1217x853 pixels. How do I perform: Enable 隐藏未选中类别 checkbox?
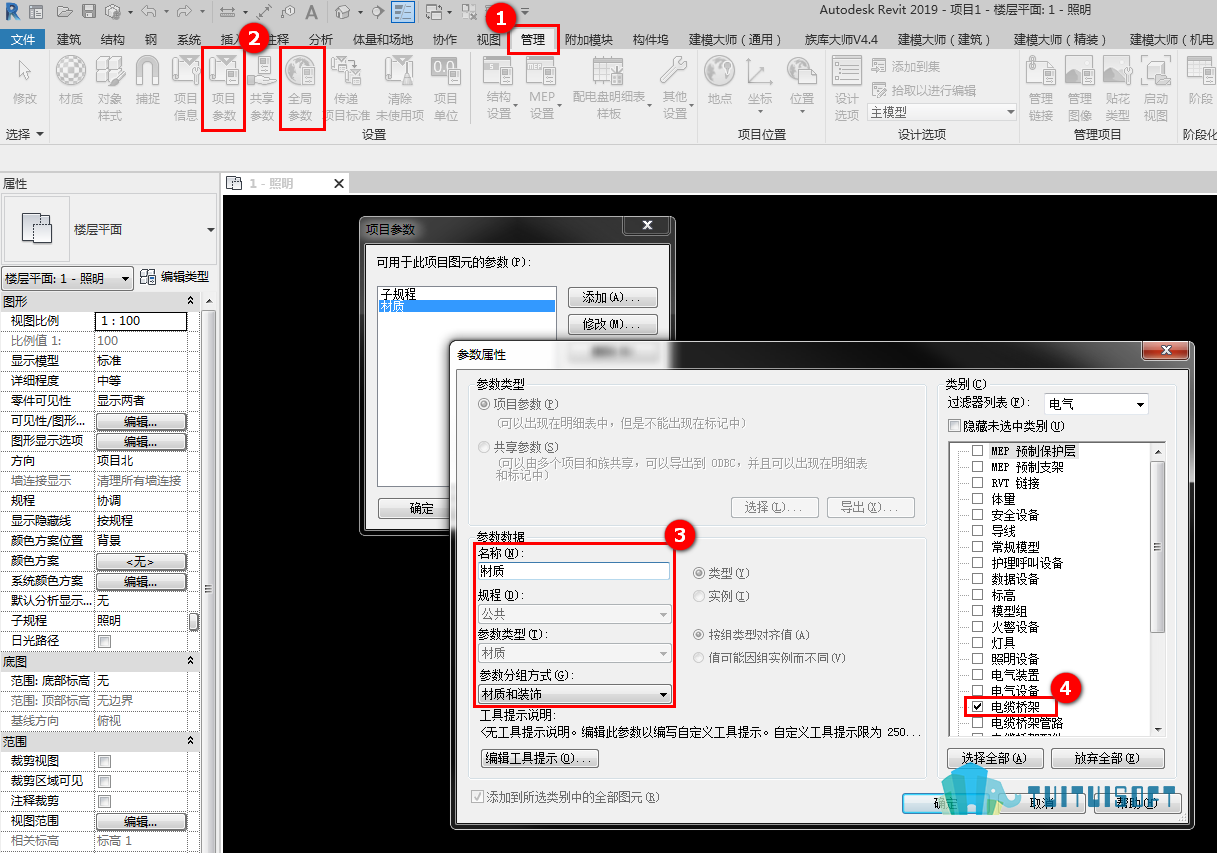click(954, 426)
